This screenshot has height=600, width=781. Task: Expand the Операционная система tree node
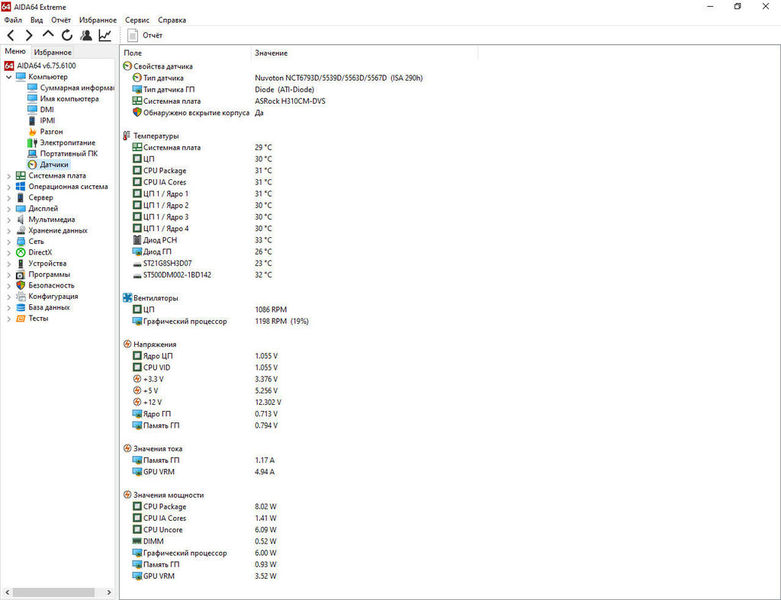click(x=8, y=187)
